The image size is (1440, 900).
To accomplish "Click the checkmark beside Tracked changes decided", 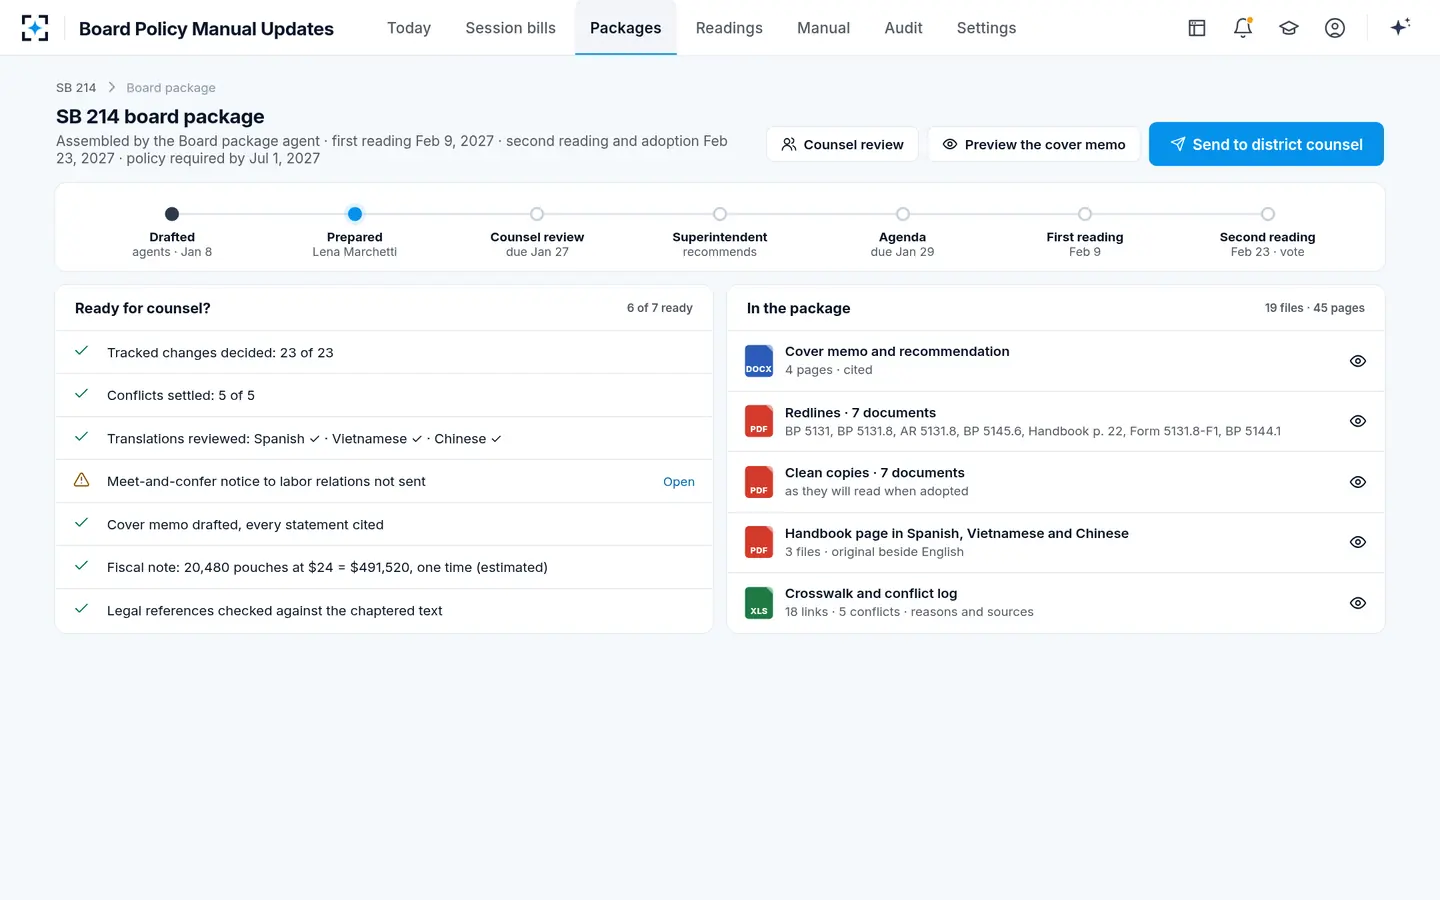I will pyautogui.click(x=82, y=352).
